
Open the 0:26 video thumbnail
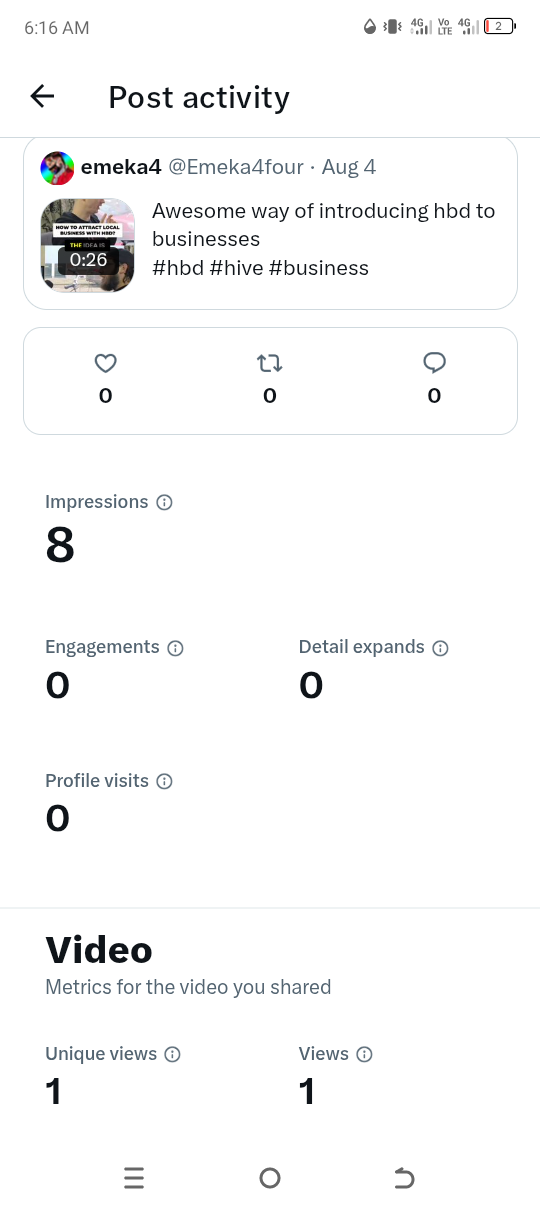click(x=88, y=246)
